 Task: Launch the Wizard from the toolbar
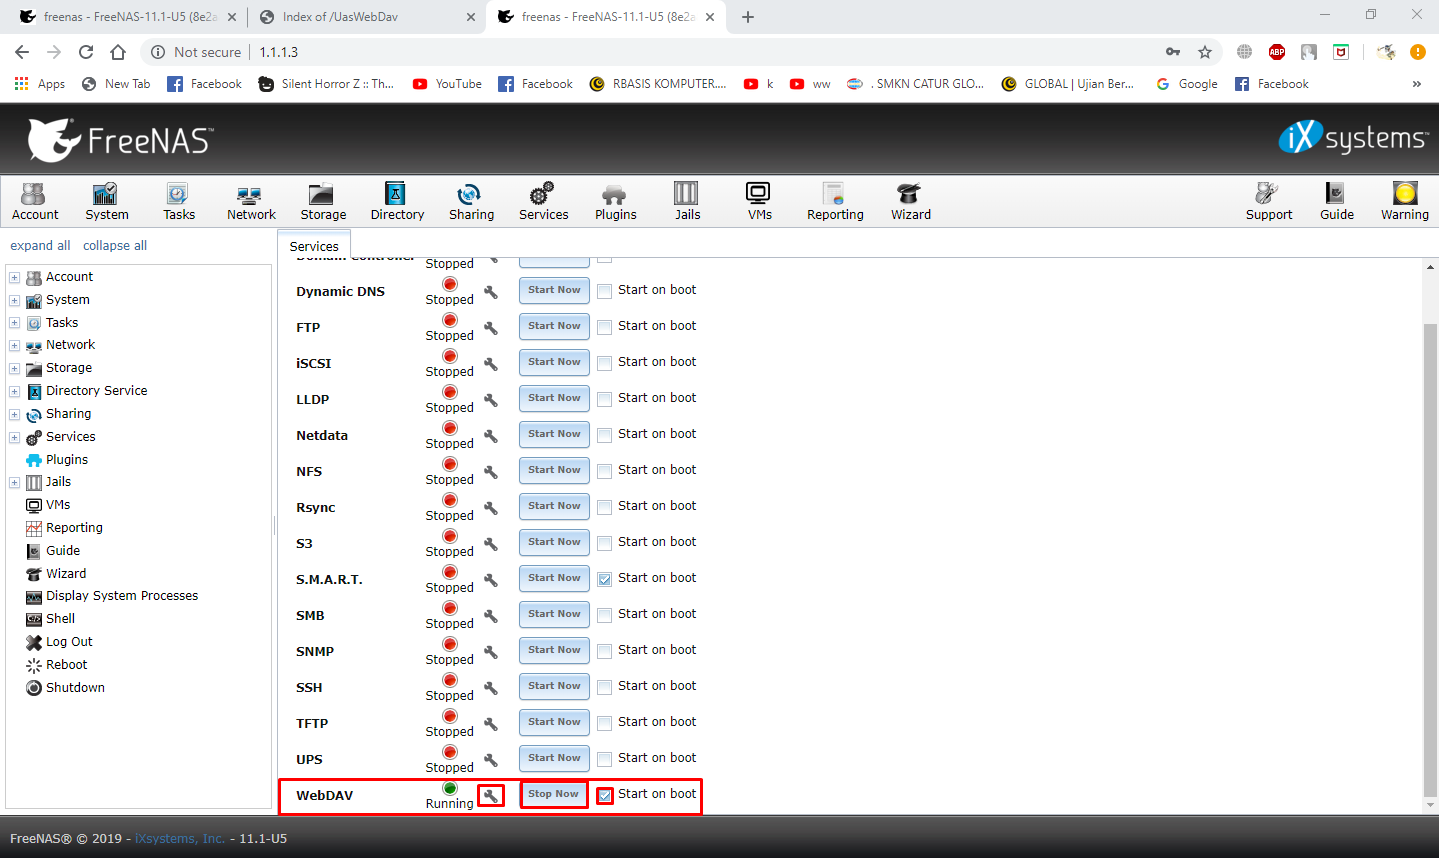tap(911, 201)
